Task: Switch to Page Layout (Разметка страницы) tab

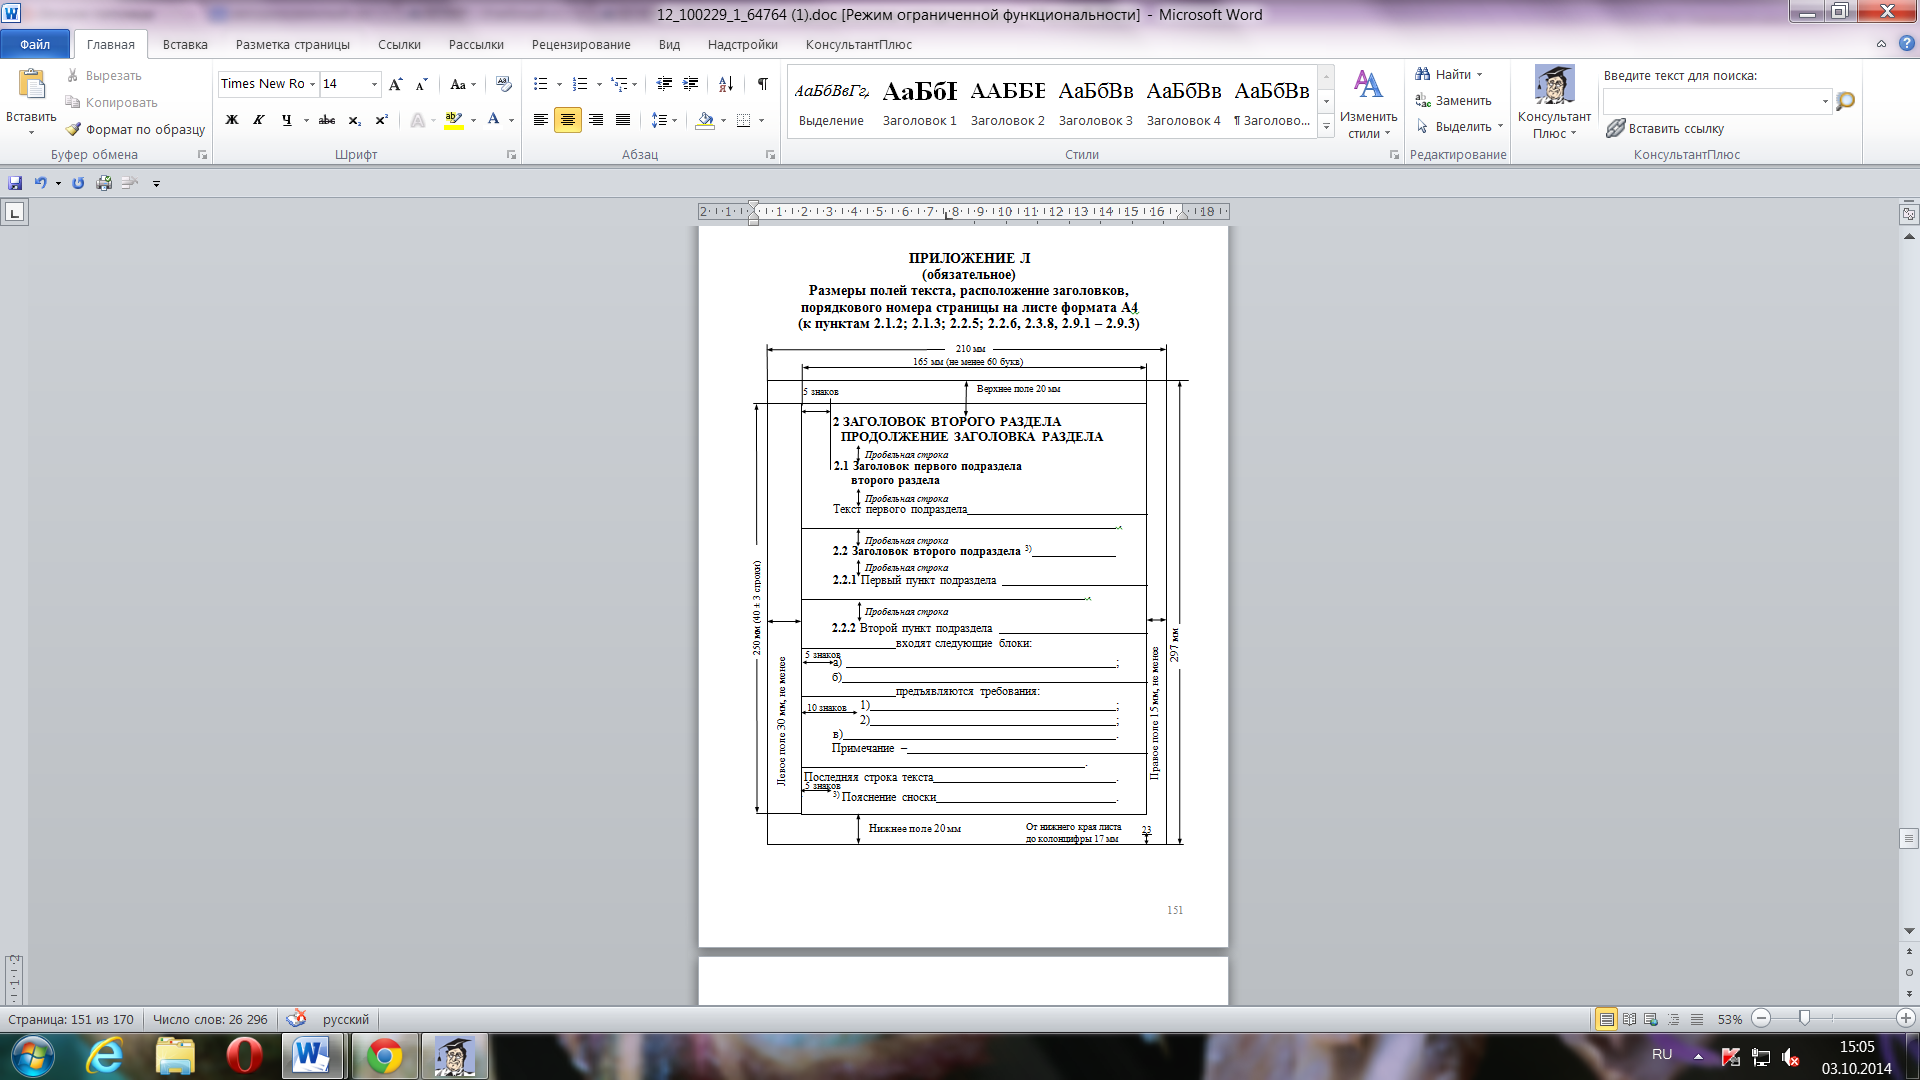Action: click(x=293, y=44)
